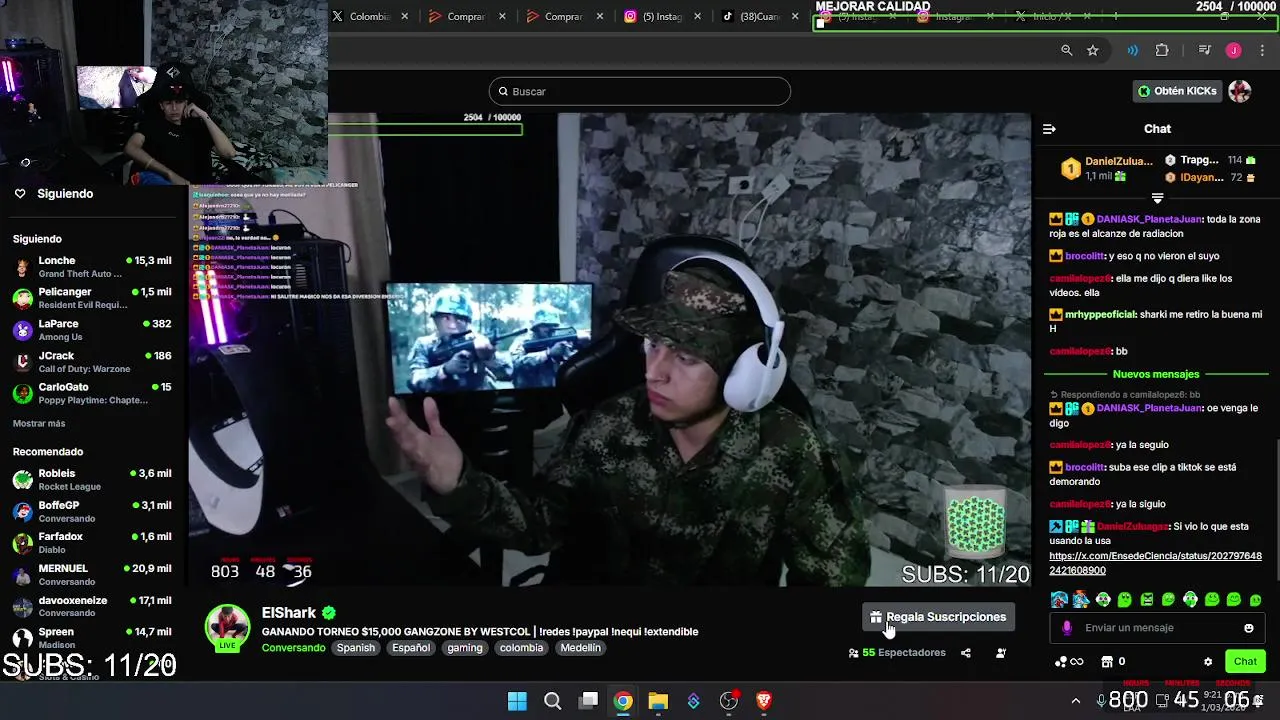Click the x.com EnsedeCiencia link in chat

1155,563
